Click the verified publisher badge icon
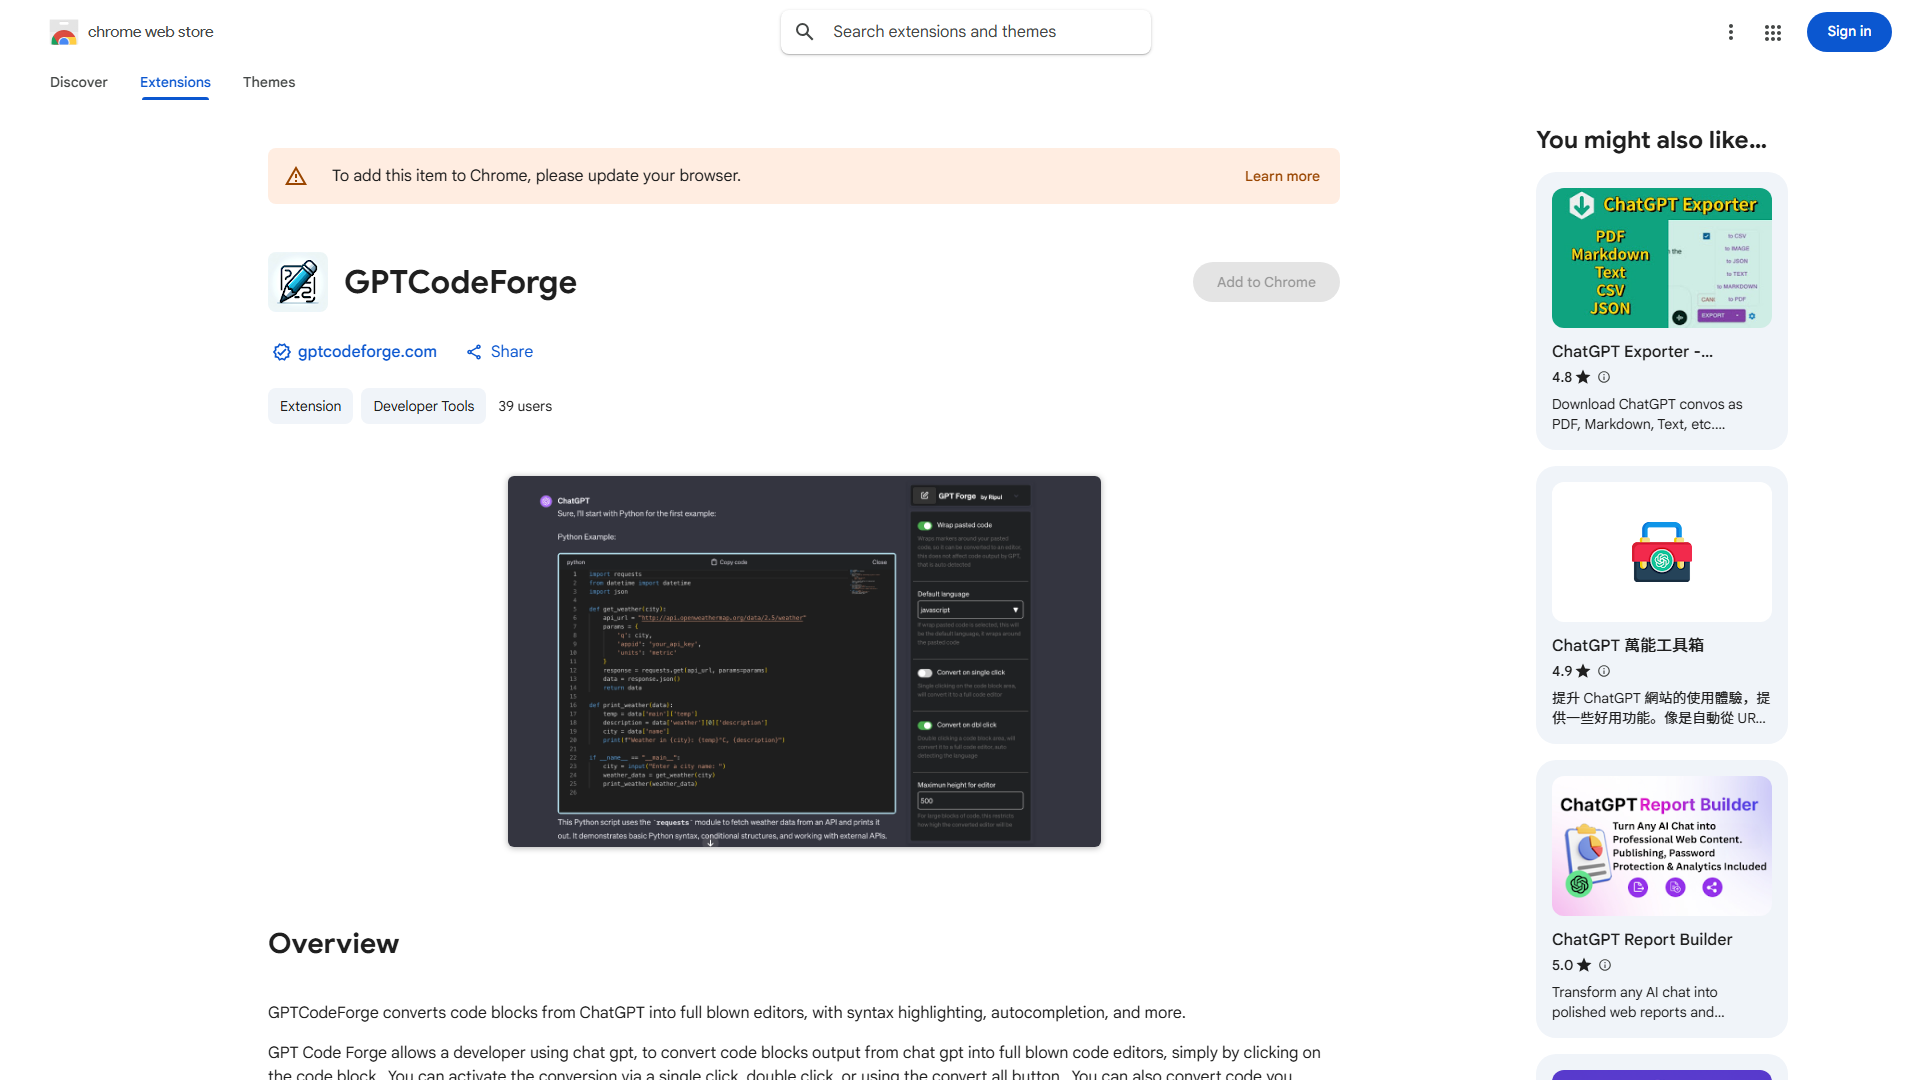The width and height of the screenshot is (1920, 1080). point(281,352)
